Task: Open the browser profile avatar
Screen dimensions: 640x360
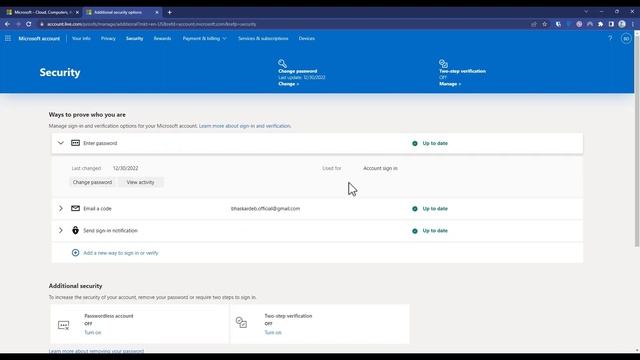Action: click(x=622, y=24)
